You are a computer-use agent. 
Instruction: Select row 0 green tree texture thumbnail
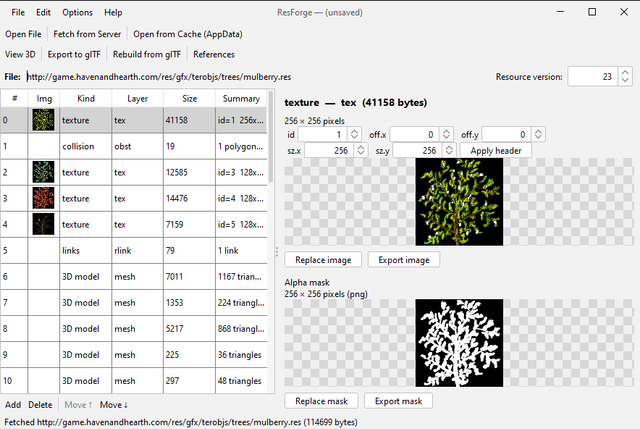click(43, 120)
